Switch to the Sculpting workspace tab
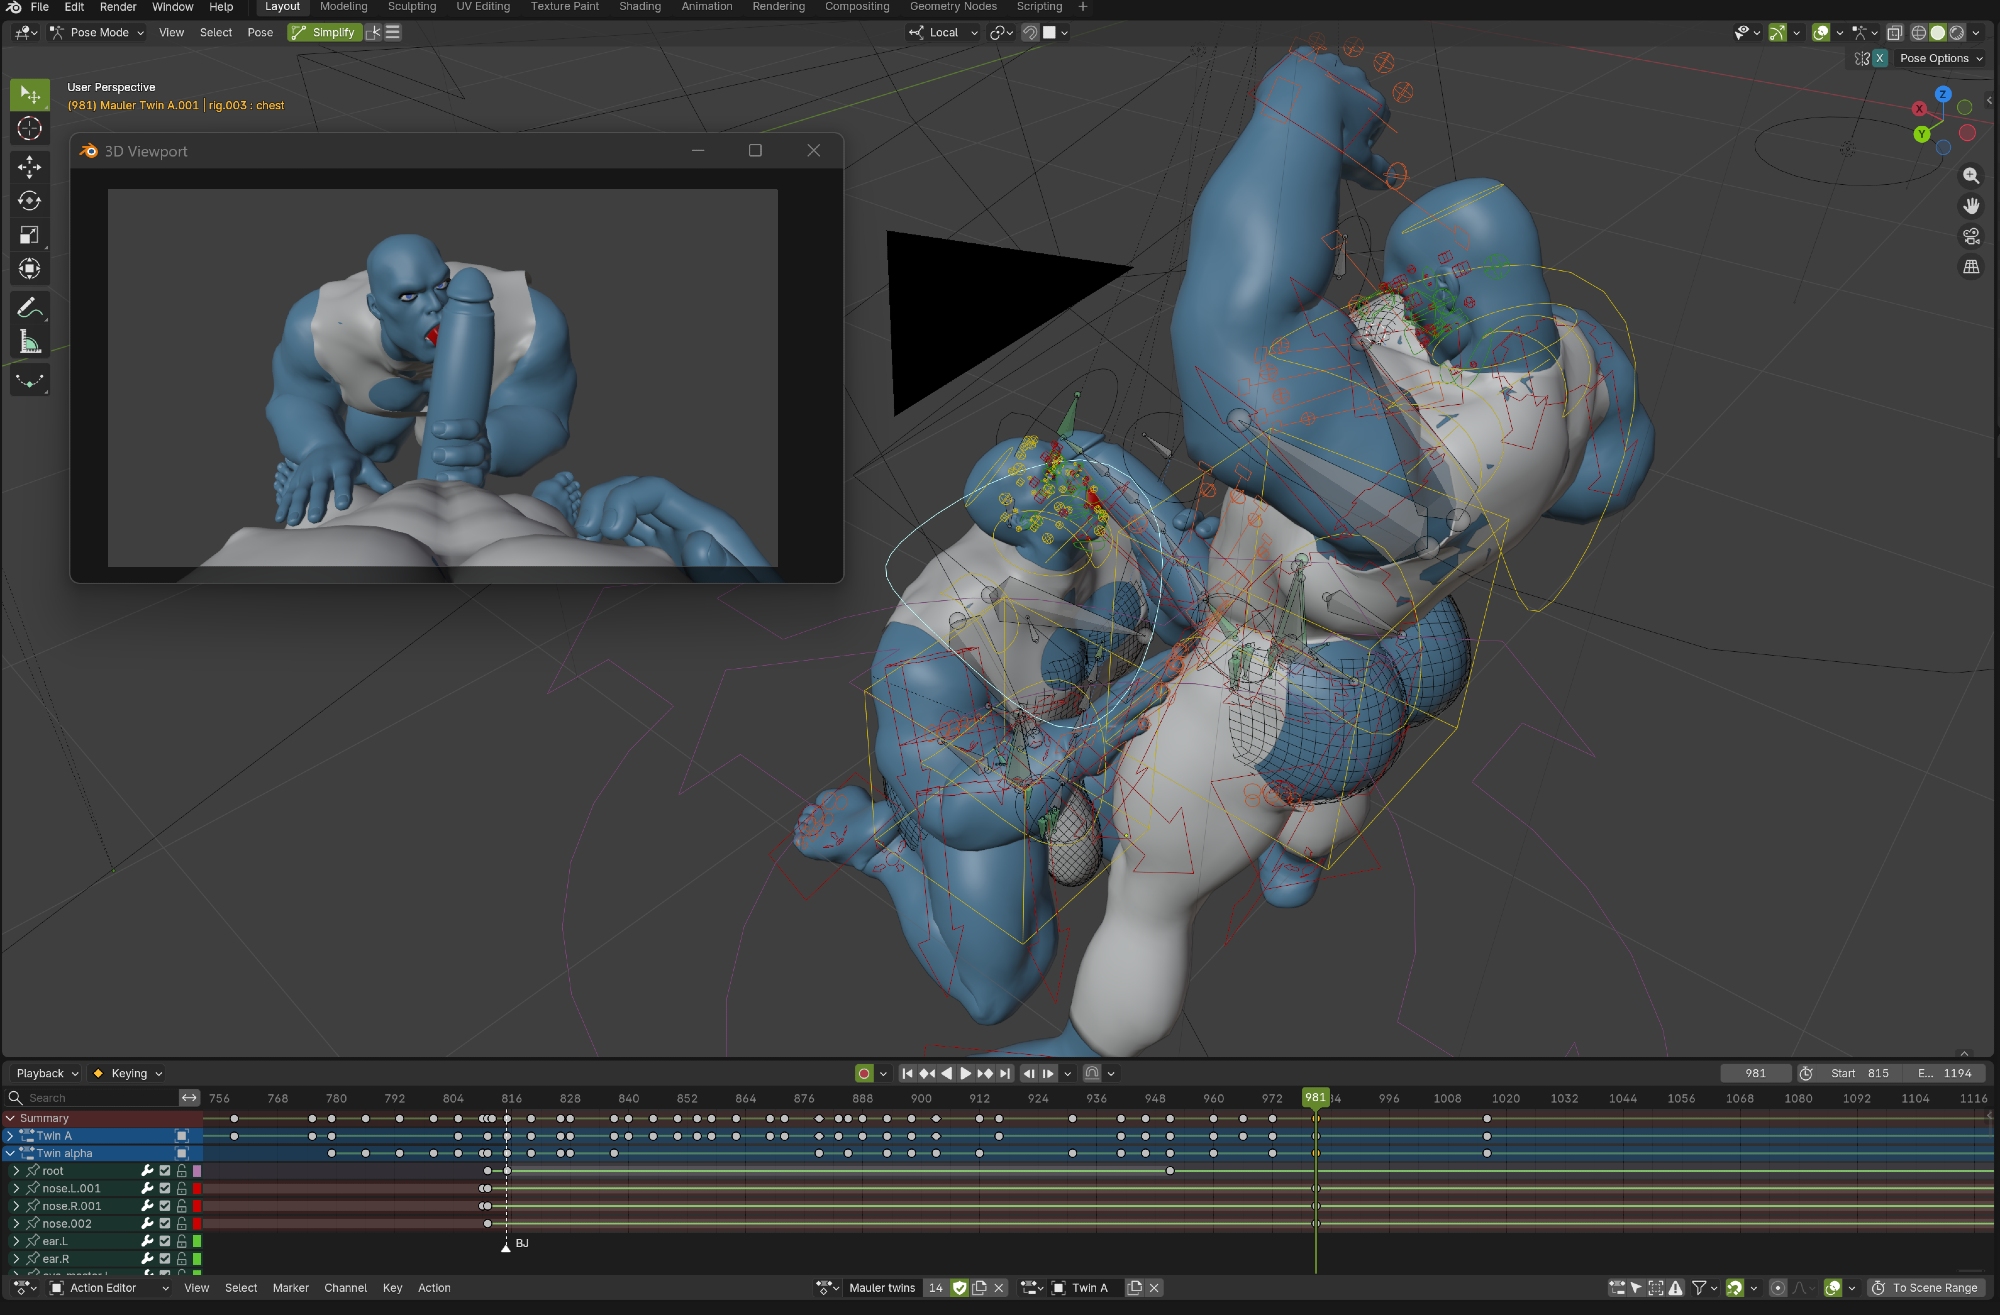Screen dimensions: 2000x1315 [411, 7]
